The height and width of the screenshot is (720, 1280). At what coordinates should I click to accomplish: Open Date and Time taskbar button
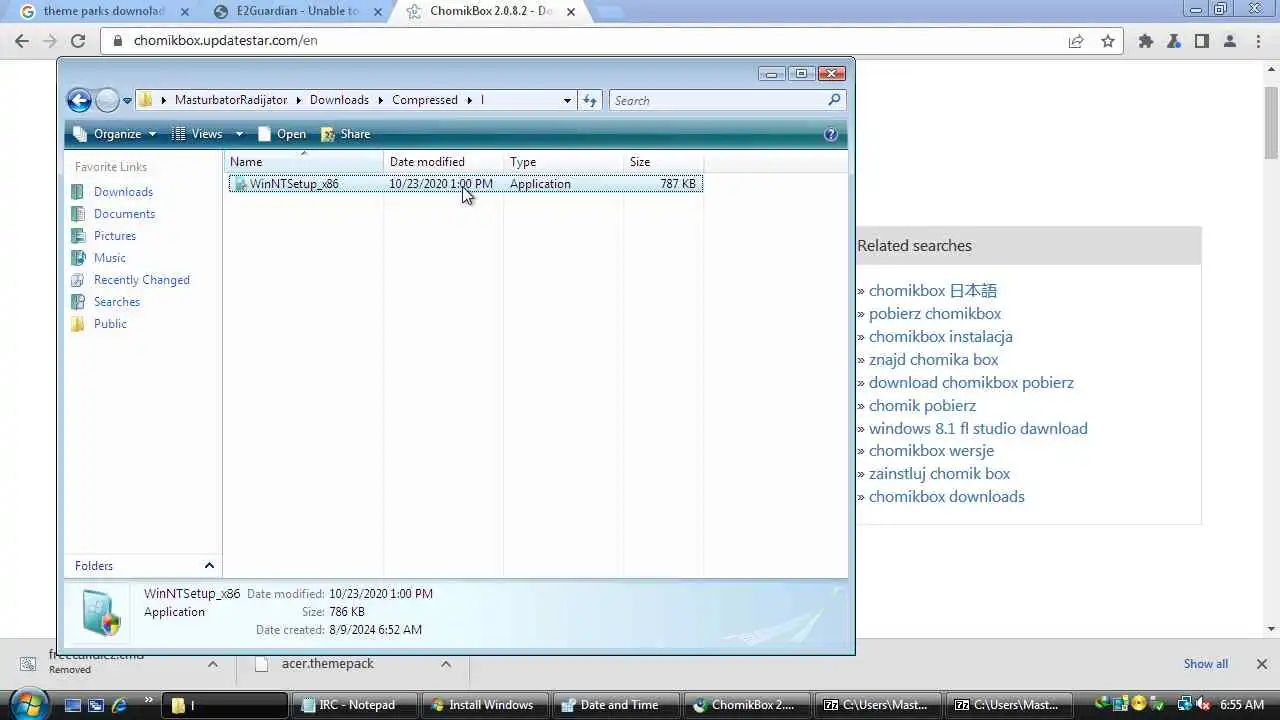tap(617, 705)
